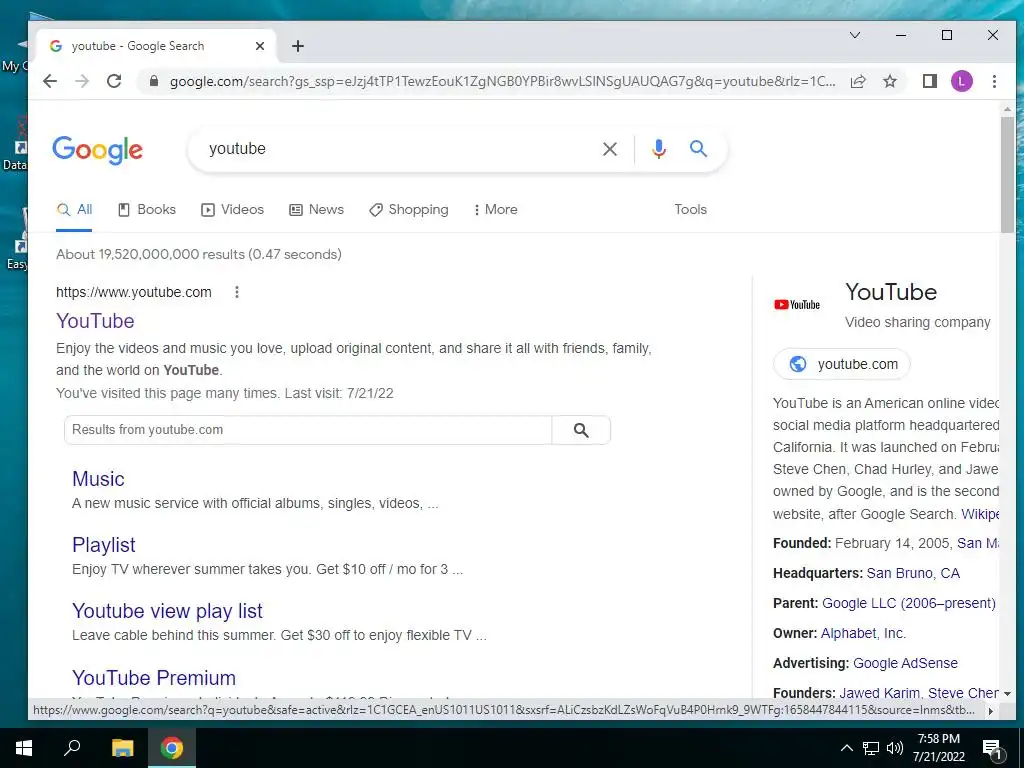Follow the Google LLC (2006–present) link
The image size is (1024, 768).
(908, 603)
